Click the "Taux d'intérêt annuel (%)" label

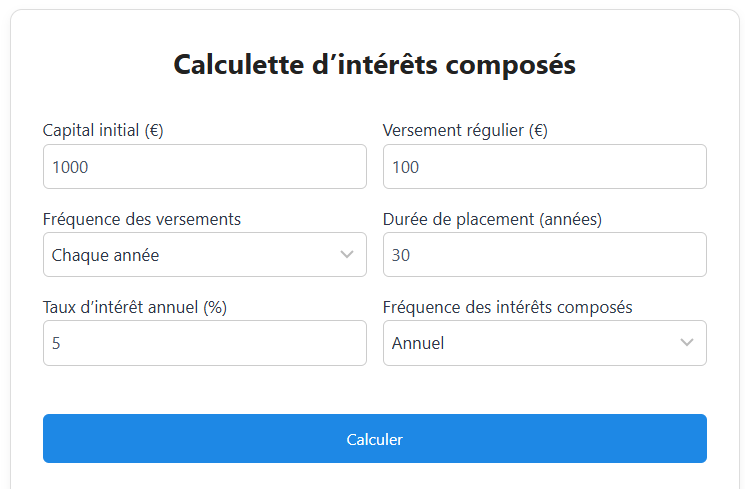tap(135, 307)
